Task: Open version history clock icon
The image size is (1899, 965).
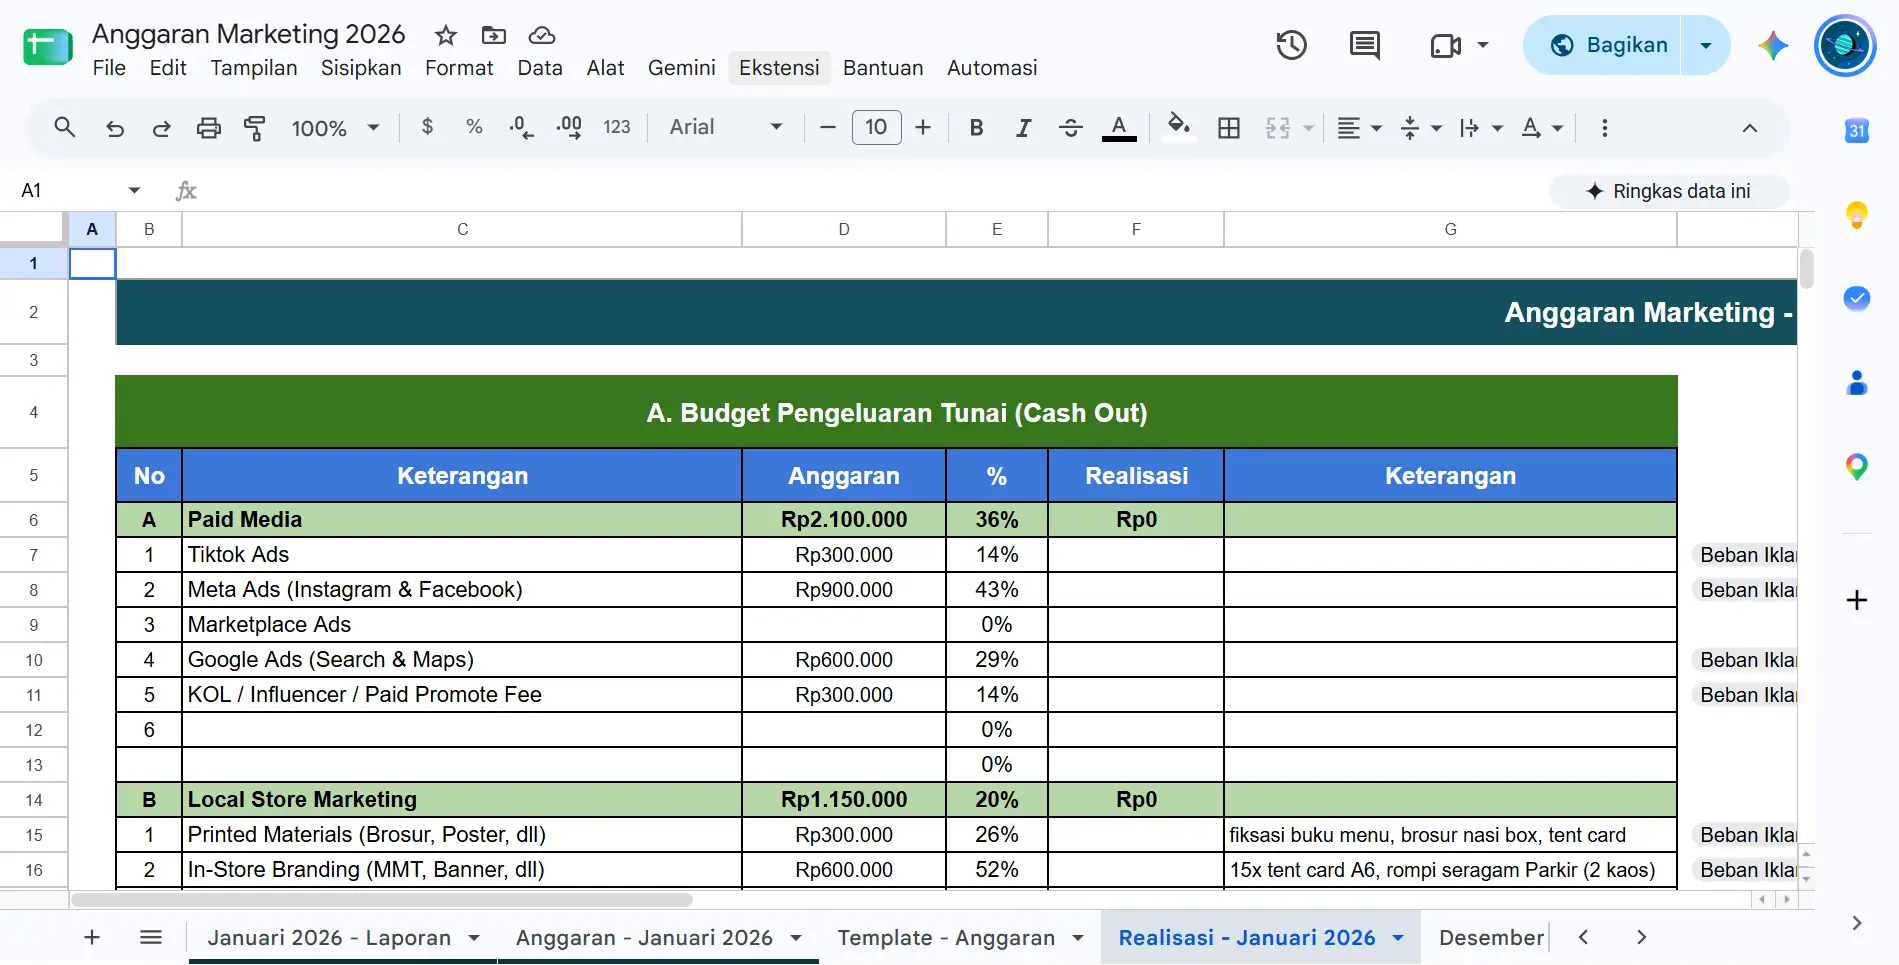Action: click(x=1291, y=45)
